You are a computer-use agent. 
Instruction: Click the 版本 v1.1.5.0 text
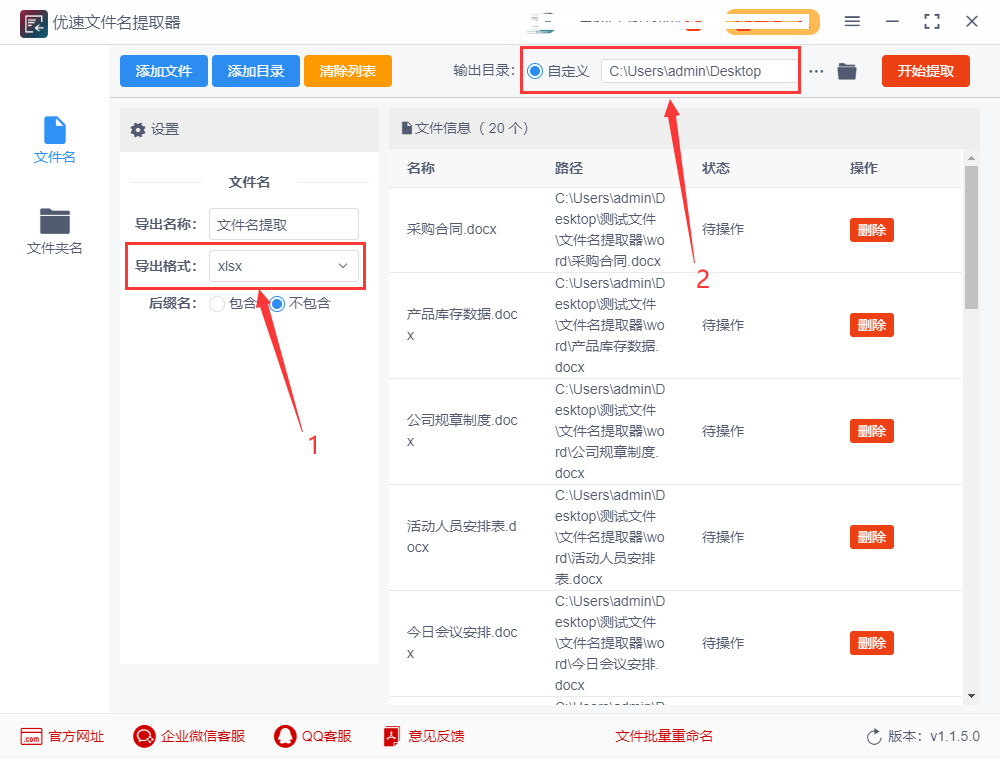[x=934, y=736]
